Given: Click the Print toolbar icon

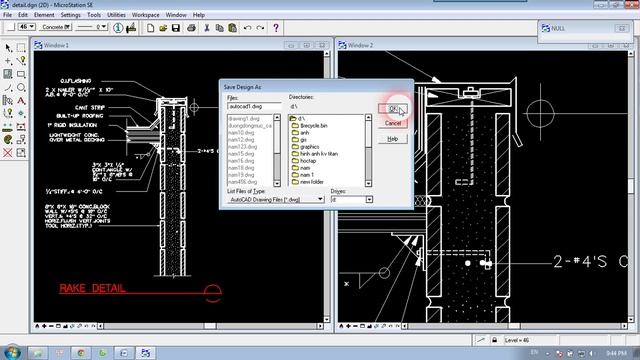Looking at the screenshot, I should click(x=191, y=28).
